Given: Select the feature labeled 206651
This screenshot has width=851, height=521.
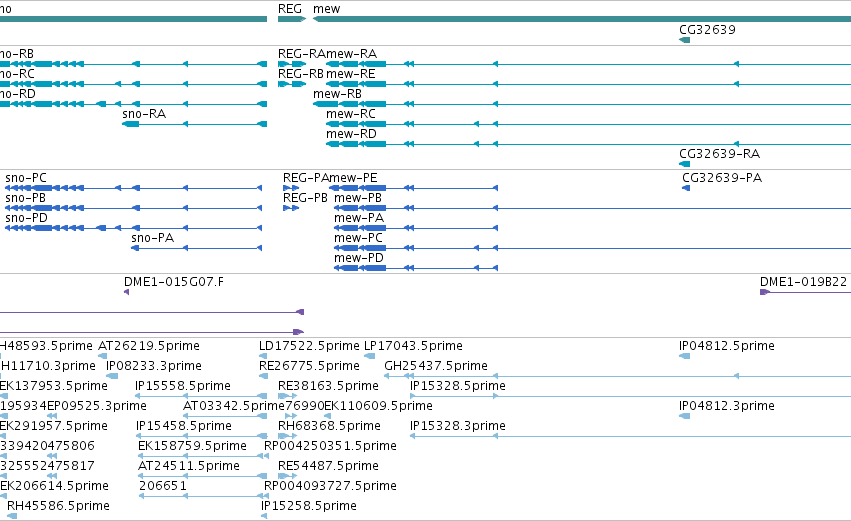Looking at the screenshot, I should pyautogui.click(x=163, y=486).
